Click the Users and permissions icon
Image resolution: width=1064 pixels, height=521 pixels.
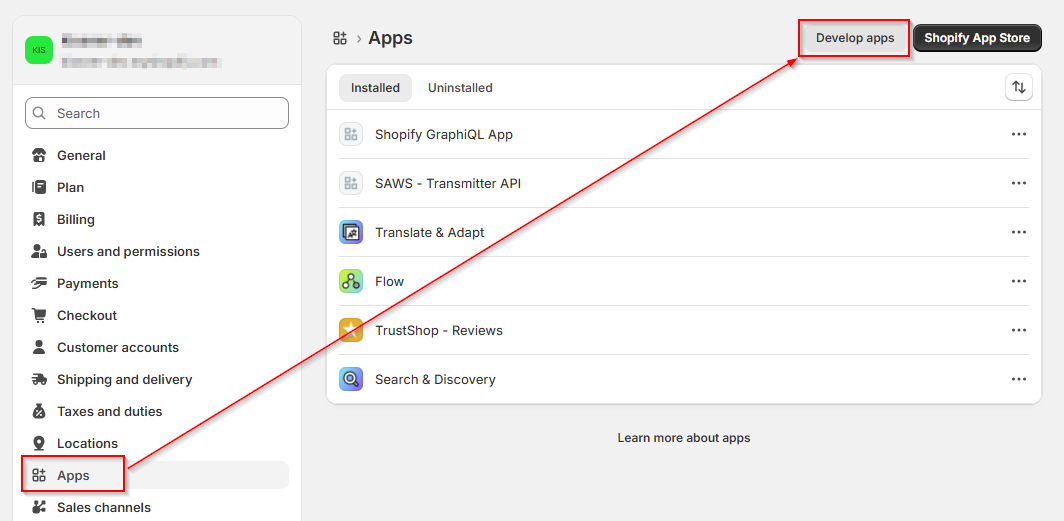click(39, 252)
